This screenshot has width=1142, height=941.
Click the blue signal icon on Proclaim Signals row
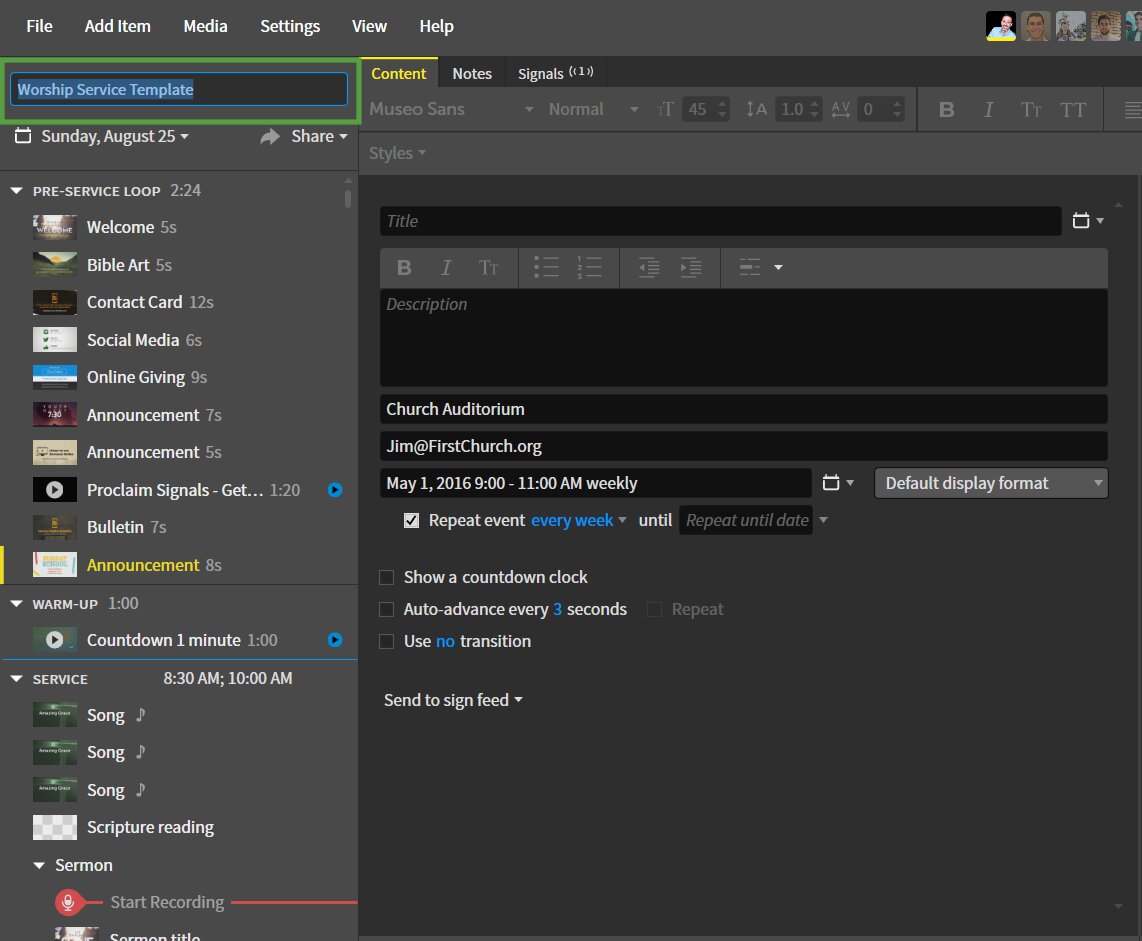pos(335,490)
